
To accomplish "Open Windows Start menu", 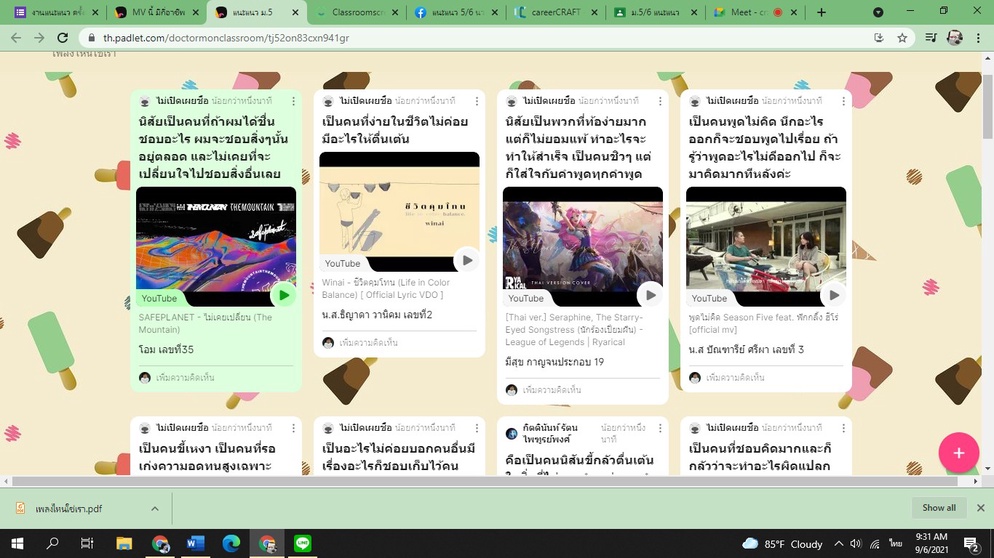I will [x=17, y=543].
